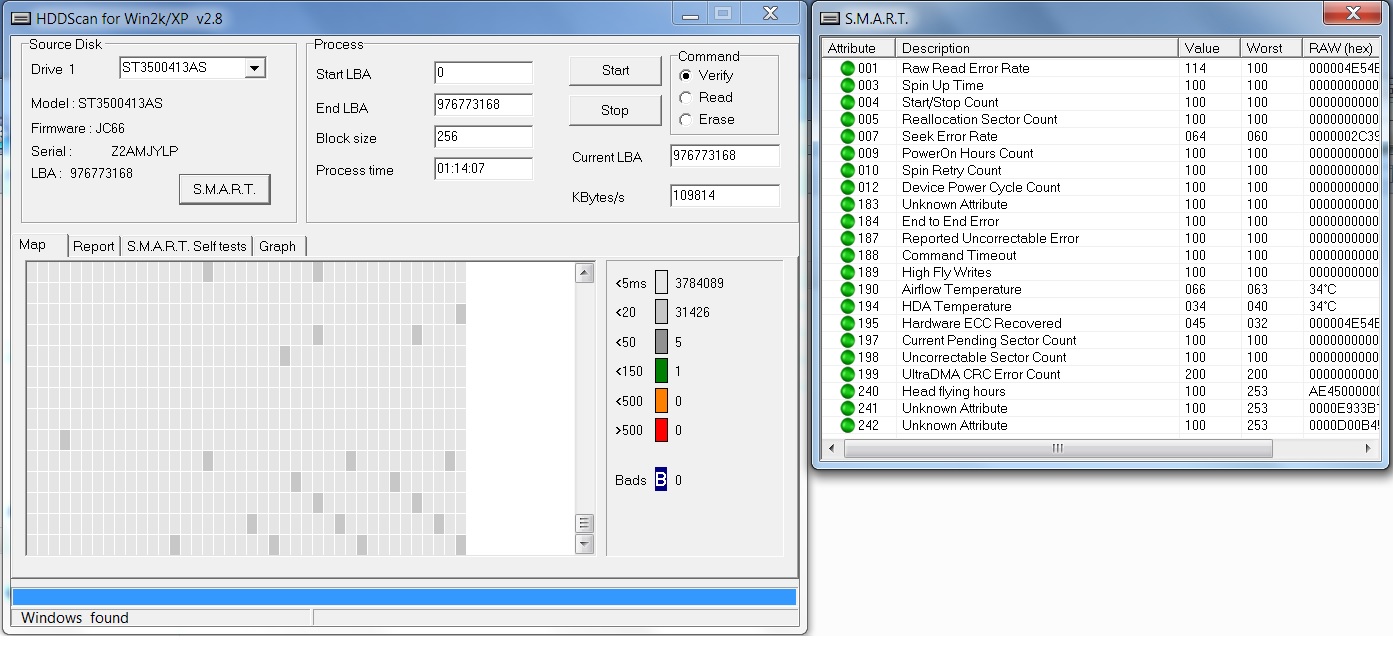Switch to the Report tab
1393x648 pixels.
click(x=94, y=246)
